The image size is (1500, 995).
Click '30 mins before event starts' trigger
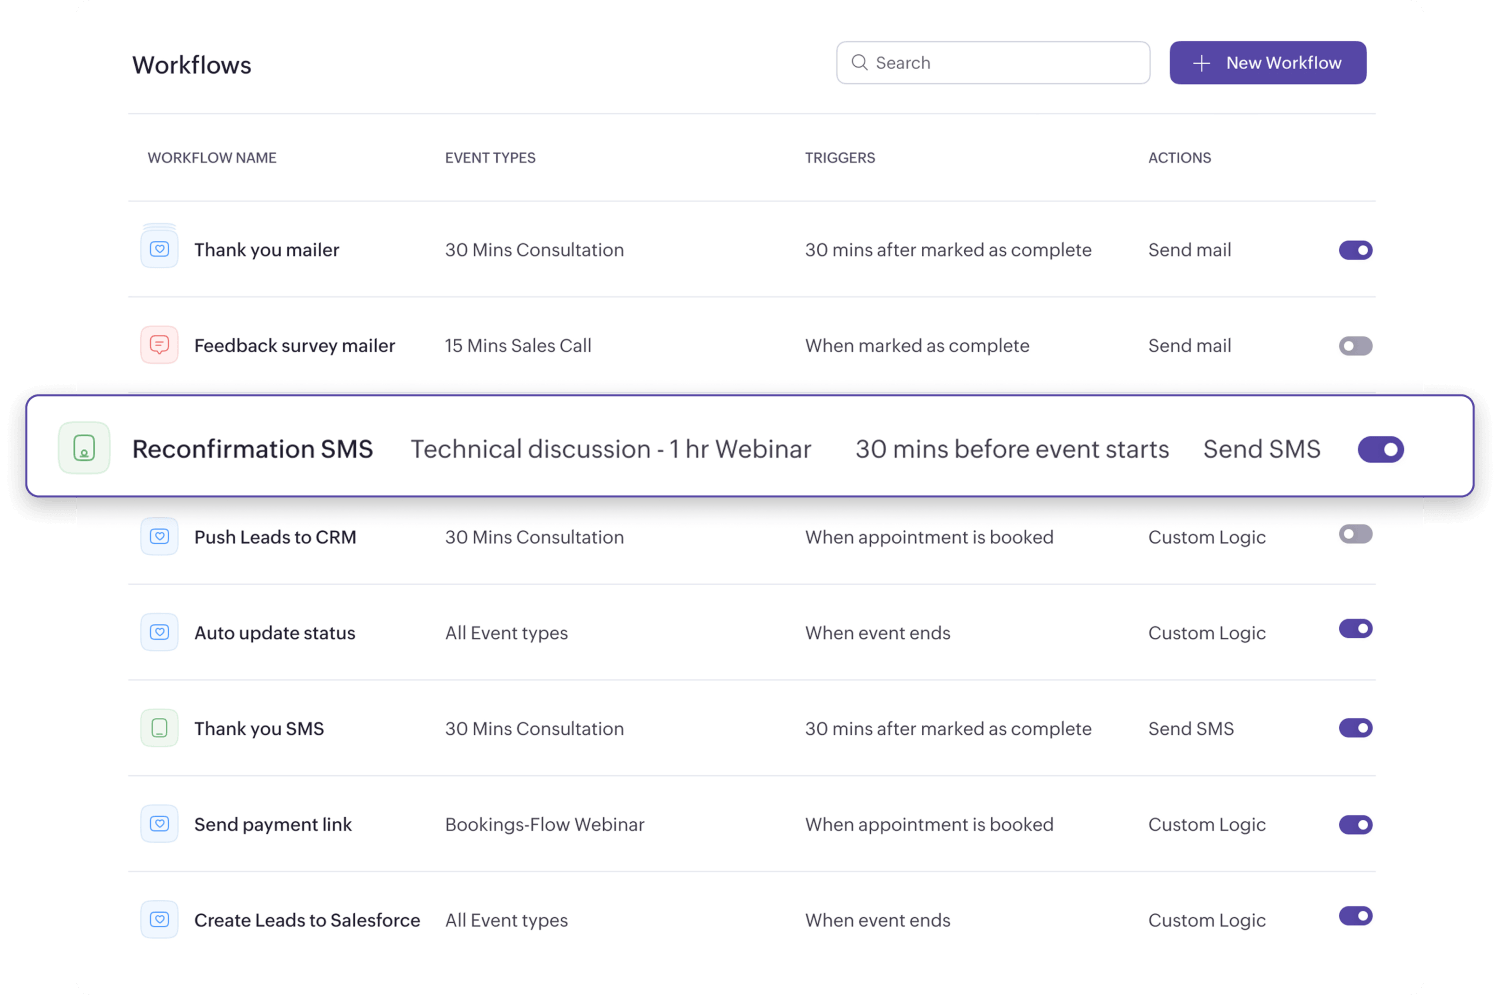coord(1012,449)
